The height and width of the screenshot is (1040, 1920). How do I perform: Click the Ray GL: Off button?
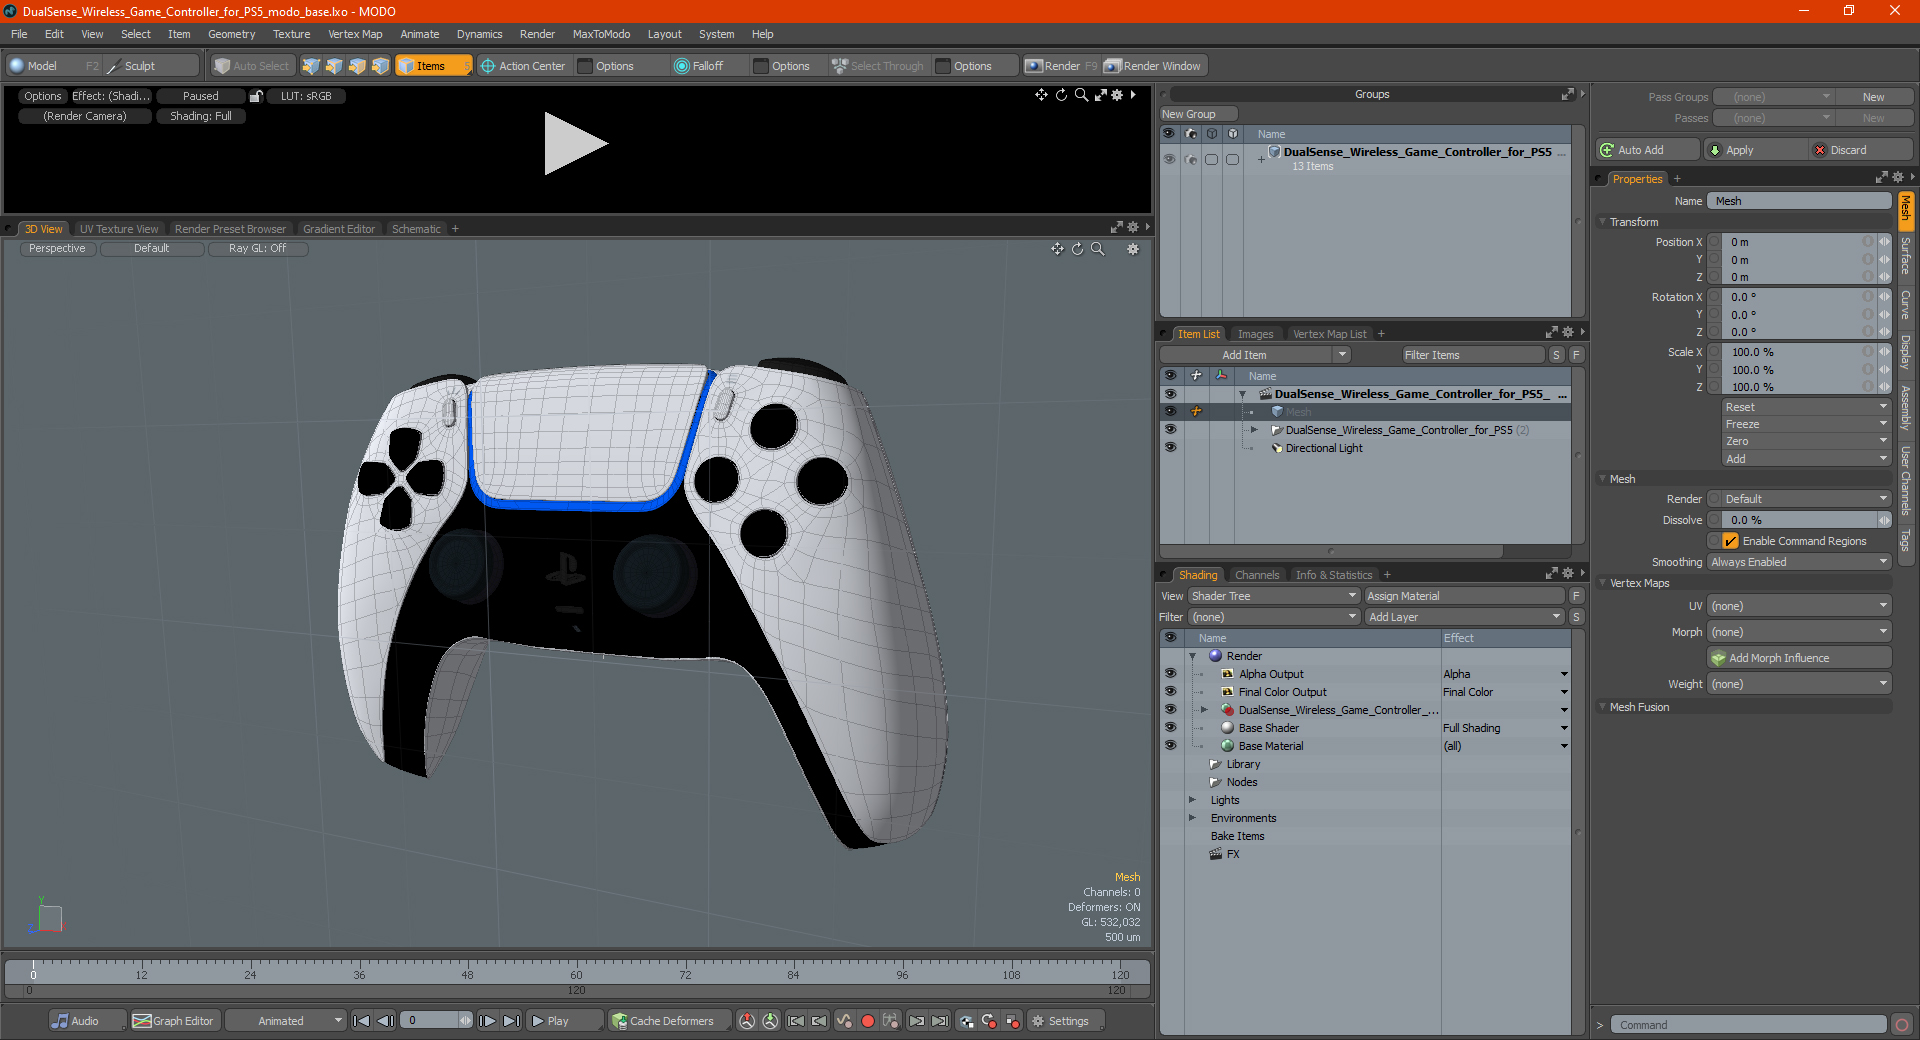257,249
